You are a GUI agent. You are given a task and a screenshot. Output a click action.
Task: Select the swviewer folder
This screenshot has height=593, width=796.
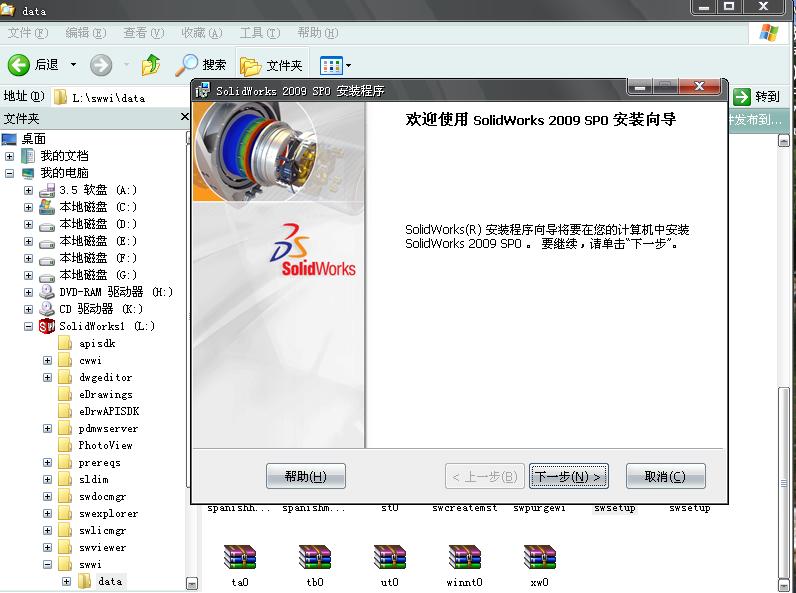point(103,547)
